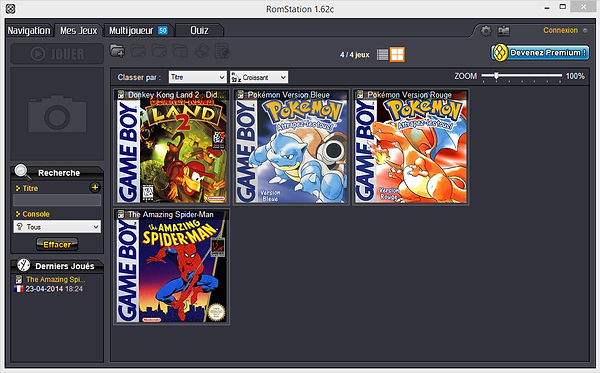
Task: Open the Croissant sort order dropdown
Action: click(259, 77)
